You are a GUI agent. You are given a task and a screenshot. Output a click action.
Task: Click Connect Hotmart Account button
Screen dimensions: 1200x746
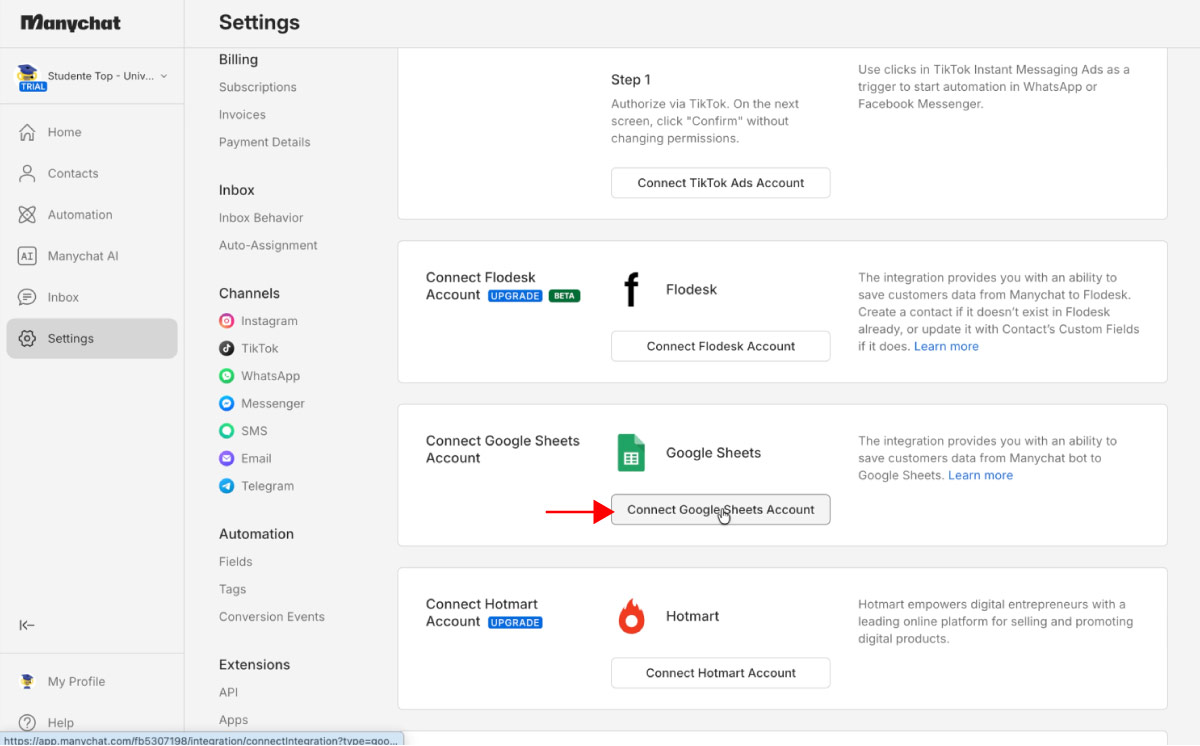721,673
